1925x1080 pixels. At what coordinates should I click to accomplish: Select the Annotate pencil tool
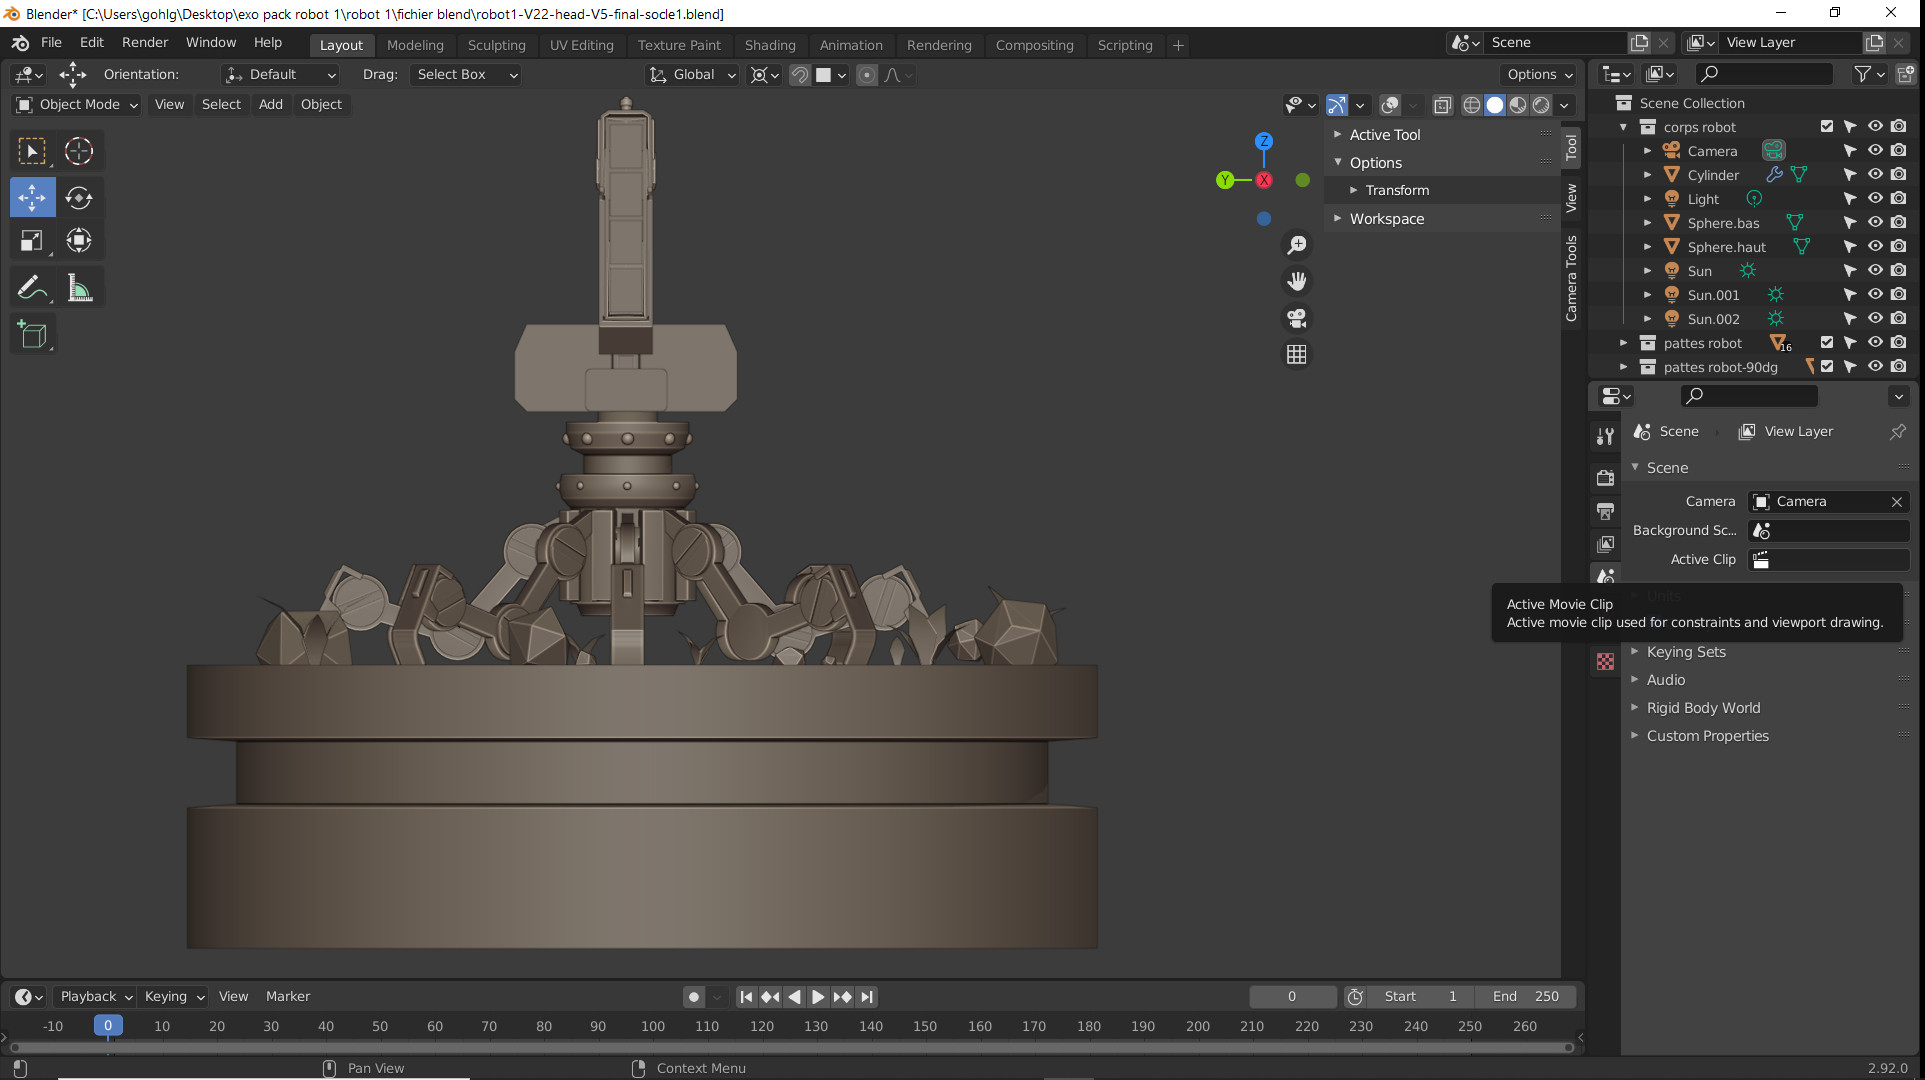tap(32, 289)
